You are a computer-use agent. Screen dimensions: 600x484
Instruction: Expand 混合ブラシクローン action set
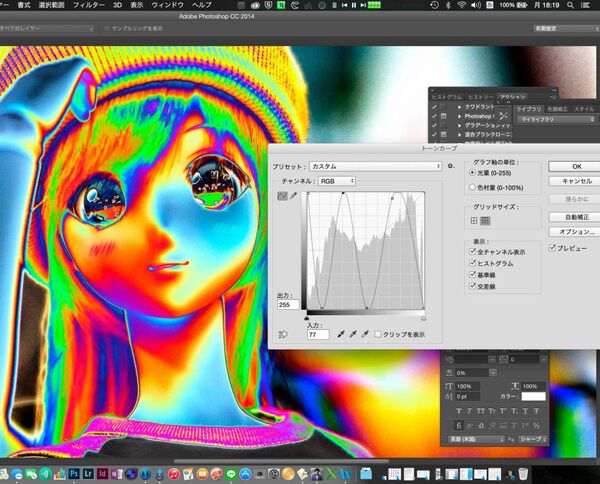pyautogui.click(x=460, y=134)
